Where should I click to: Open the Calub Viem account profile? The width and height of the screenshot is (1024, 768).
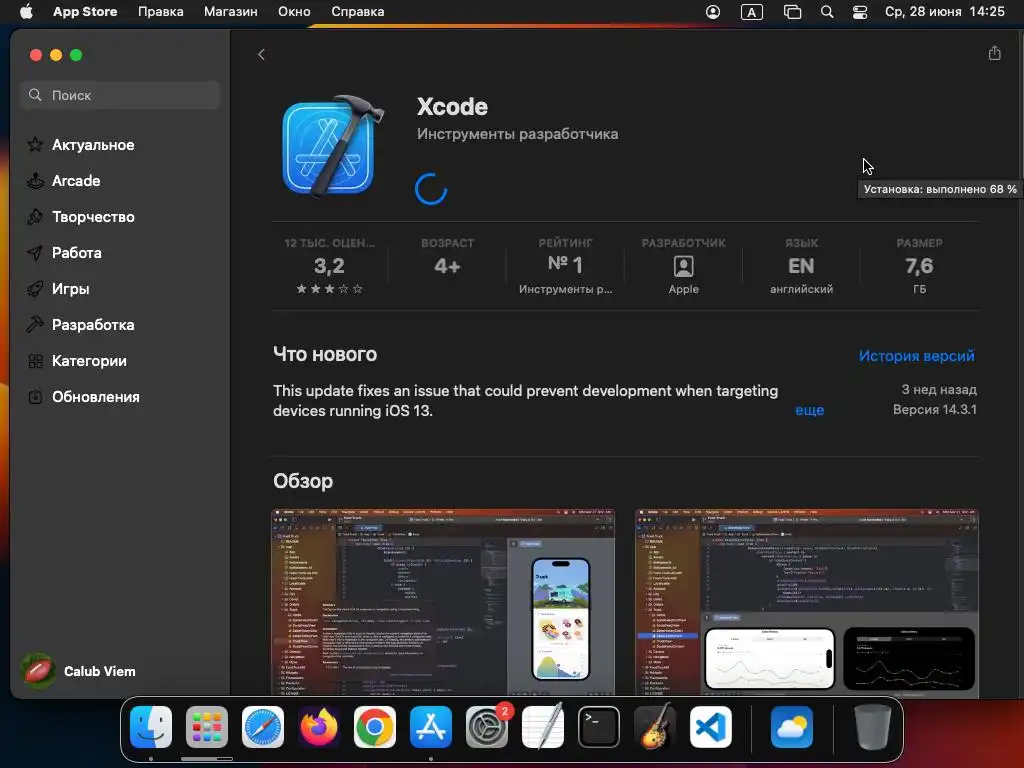(79, 671)
